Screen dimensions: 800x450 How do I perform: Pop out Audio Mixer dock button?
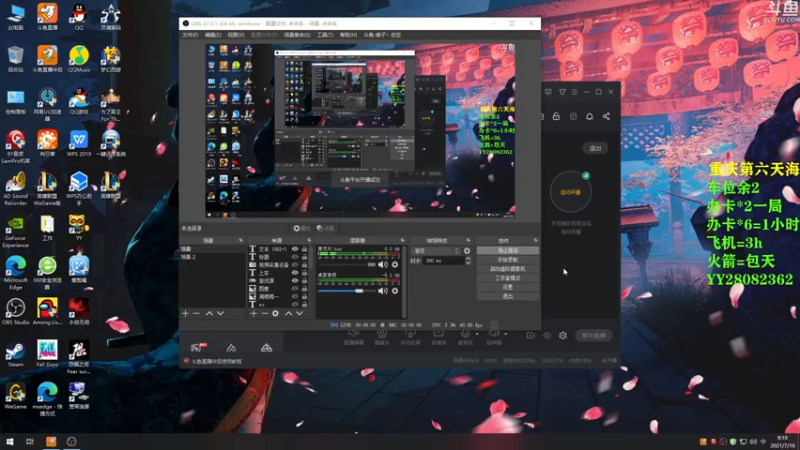(x=403, y=240)
